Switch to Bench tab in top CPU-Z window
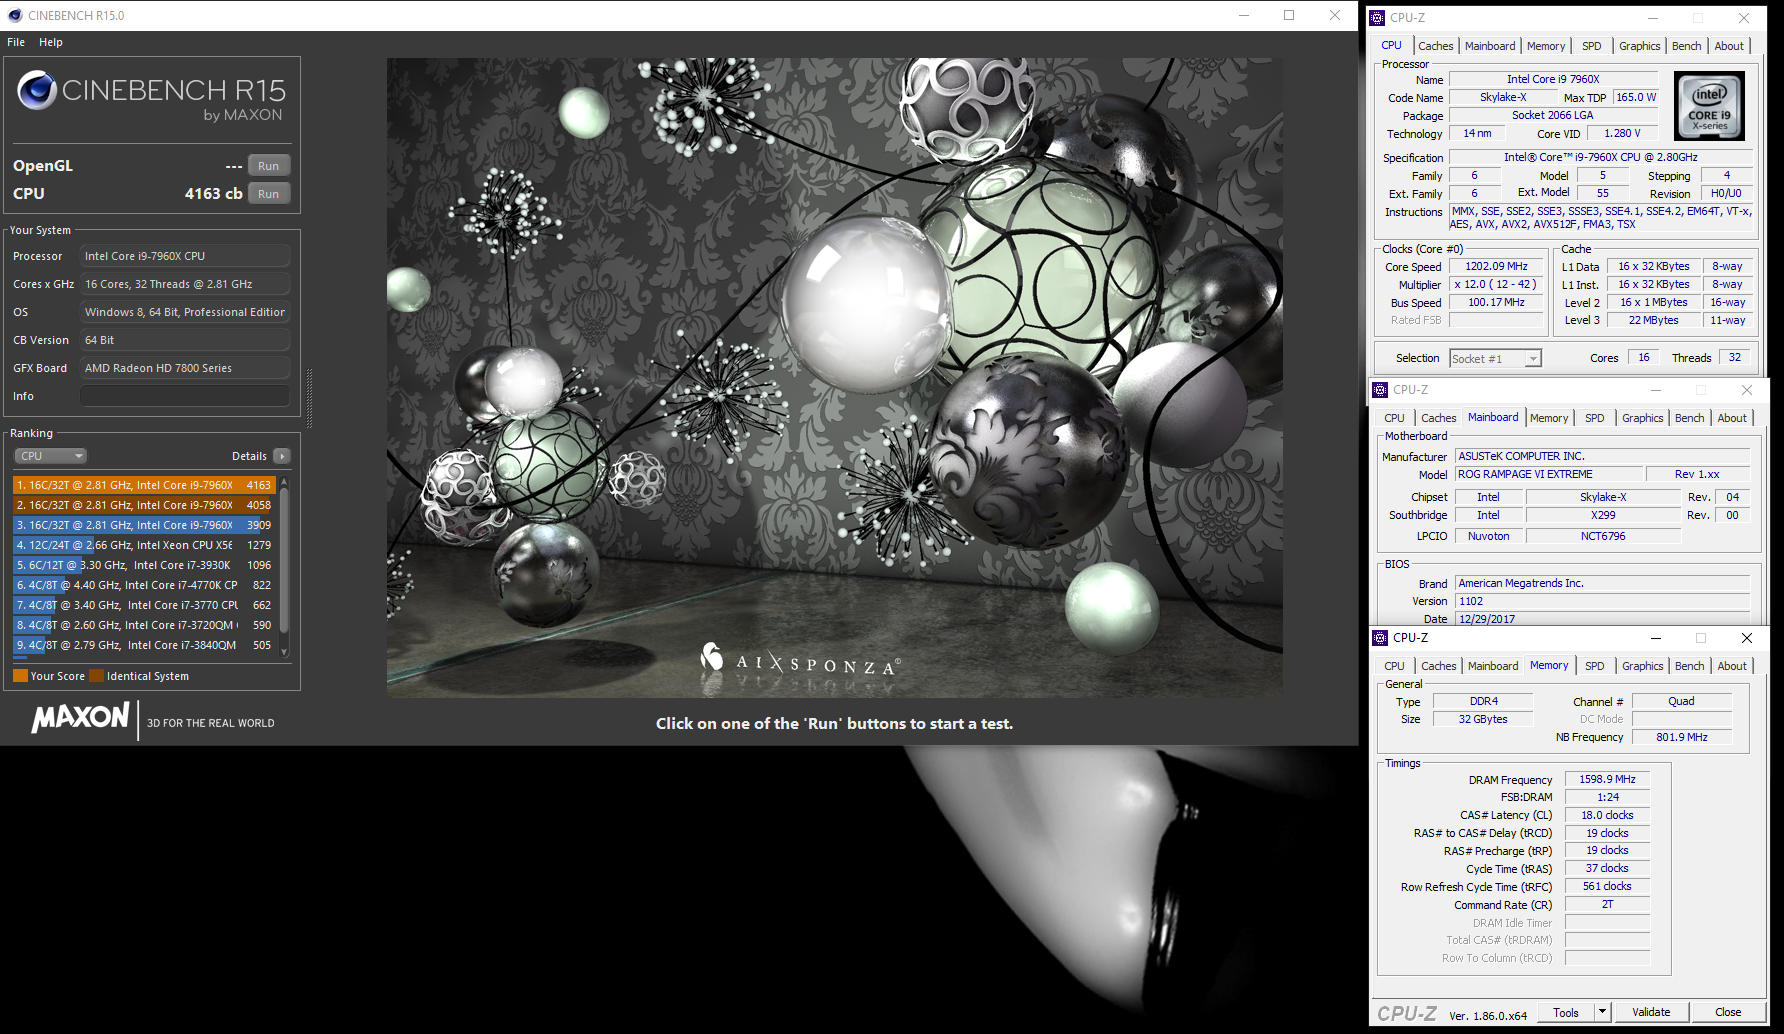1784x1034 pixels. [x=1687, y=46]
